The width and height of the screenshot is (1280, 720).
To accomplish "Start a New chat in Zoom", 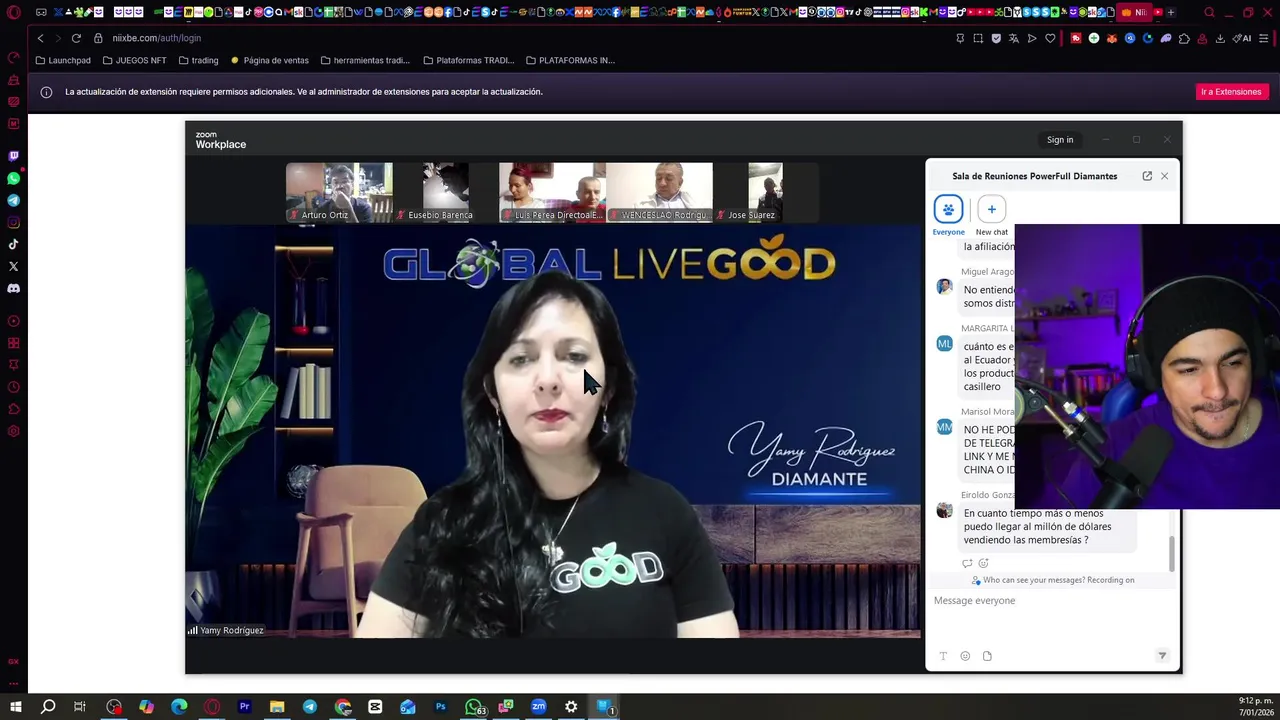I will click(991, 215).
